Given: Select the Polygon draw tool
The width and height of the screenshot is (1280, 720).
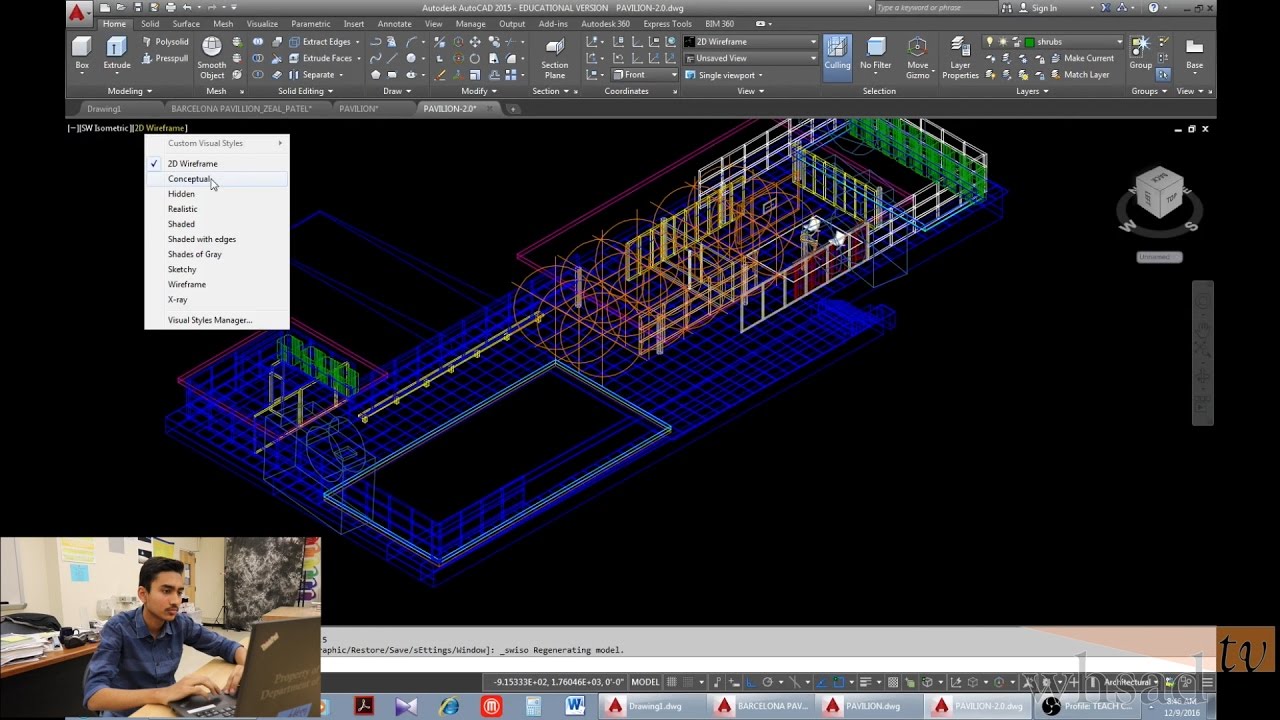Looking at the screenshot, I should (375, 74).
